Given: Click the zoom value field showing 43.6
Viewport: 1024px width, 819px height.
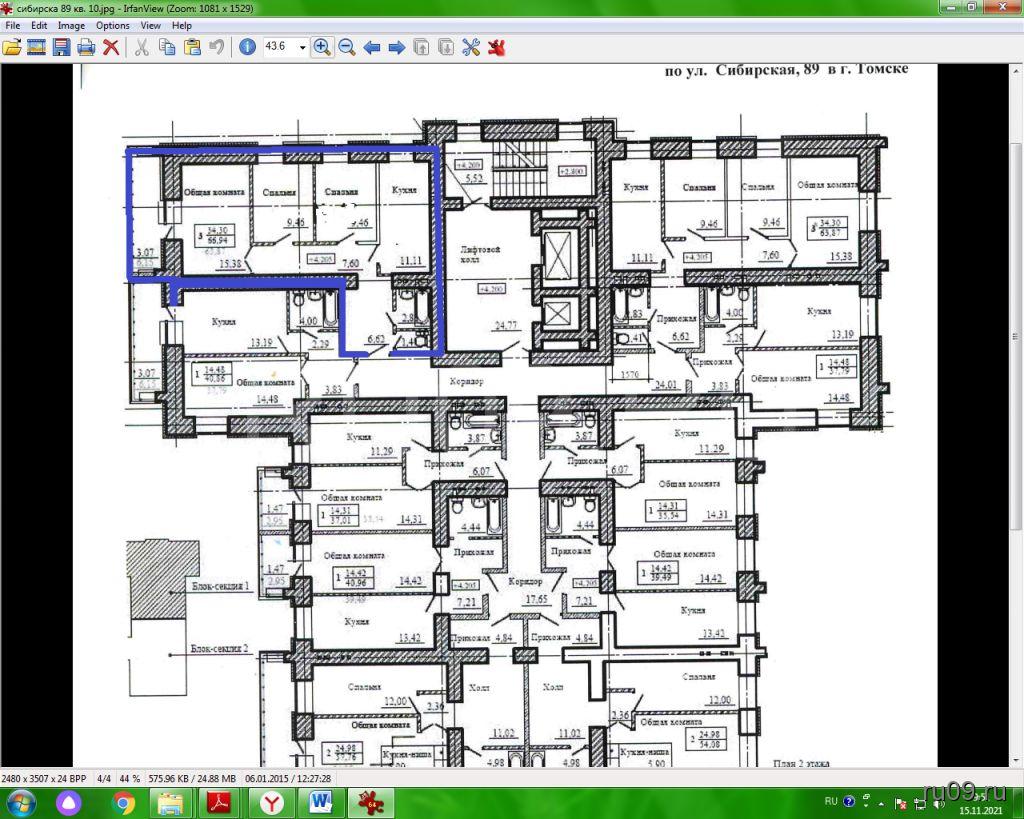Looking at the screenshot, I should pos(277,47).
